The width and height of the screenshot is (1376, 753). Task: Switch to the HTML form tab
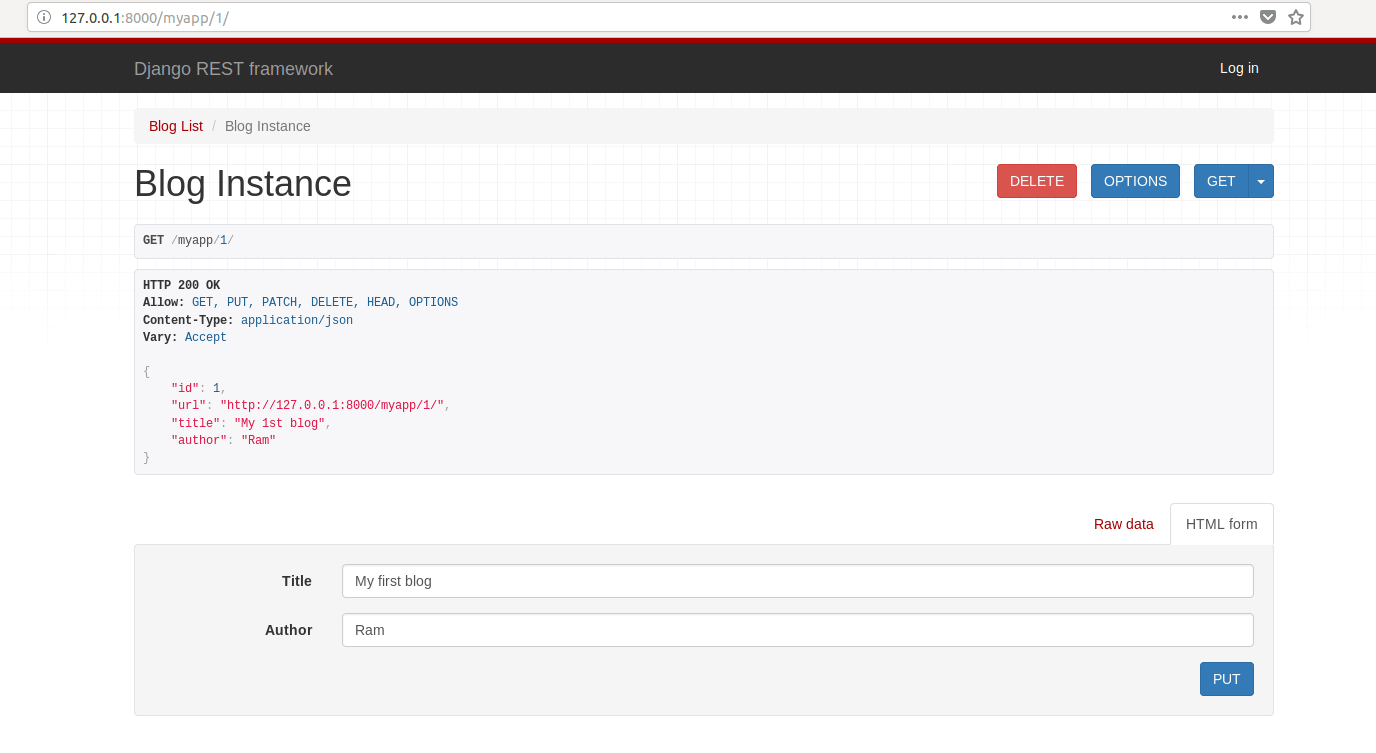point(1222,524)
